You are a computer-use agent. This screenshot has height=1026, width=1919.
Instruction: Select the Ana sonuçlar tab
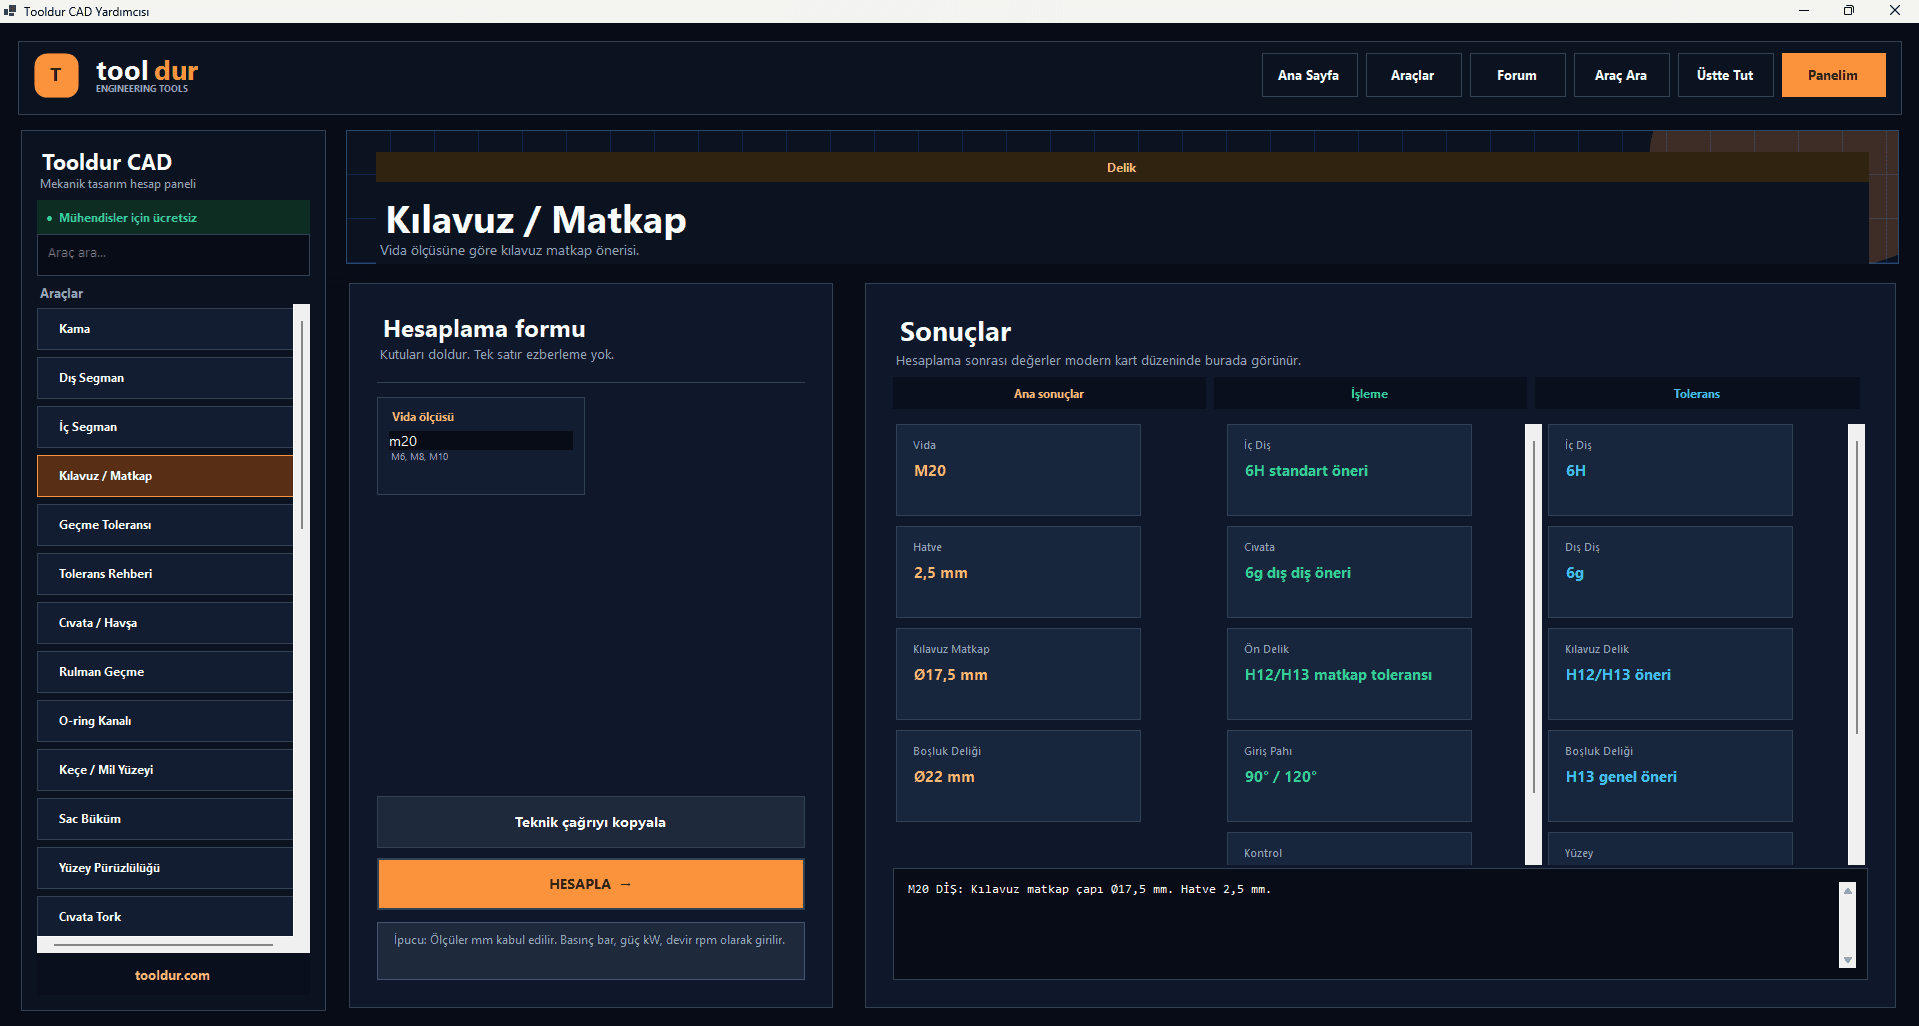1049,394
